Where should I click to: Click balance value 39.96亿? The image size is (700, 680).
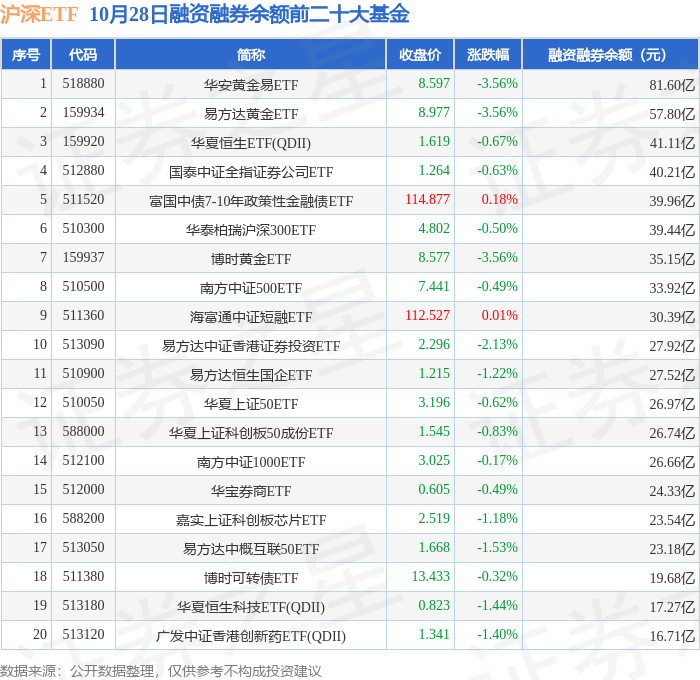tap(672, 201)
